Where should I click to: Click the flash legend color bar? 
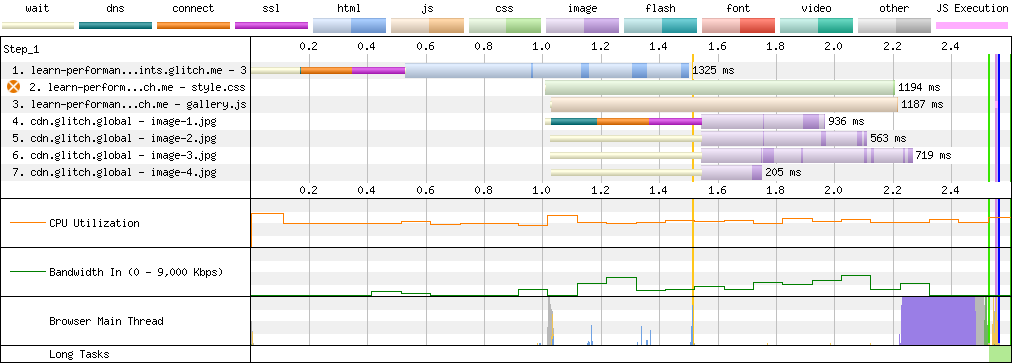coord(660,25)
